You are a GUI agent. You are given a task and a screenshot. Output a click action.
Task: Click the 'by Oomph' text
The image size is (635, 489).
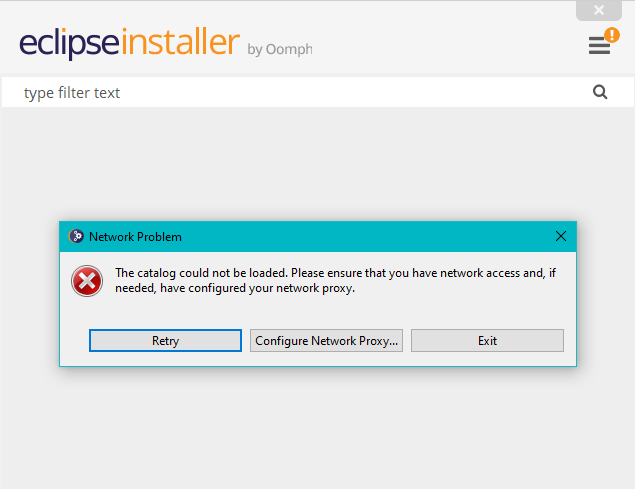[280, 49]
